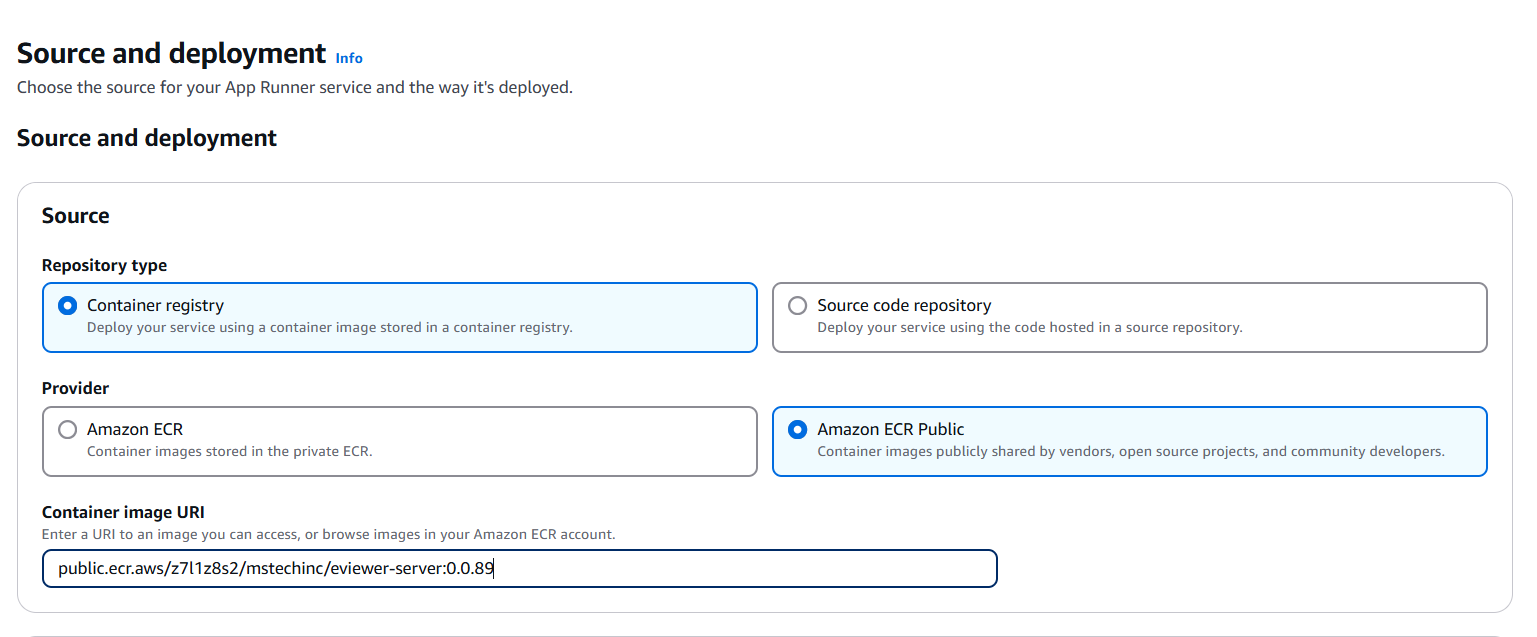Click the Source panel heading

pos(75,215)
